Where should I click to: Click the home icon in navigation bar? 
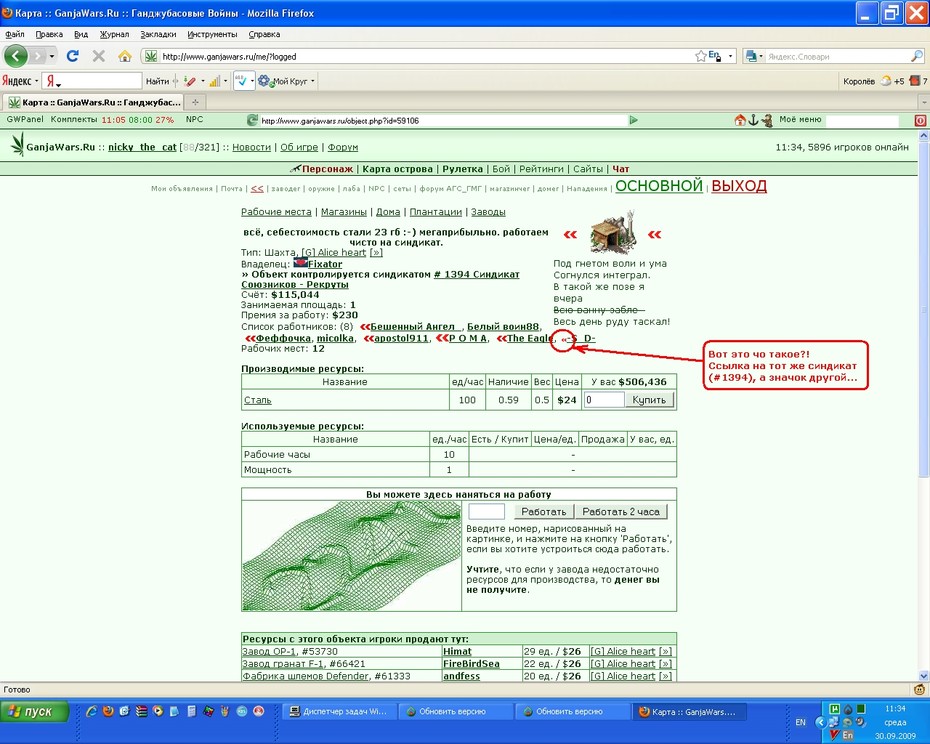point(125,56)
